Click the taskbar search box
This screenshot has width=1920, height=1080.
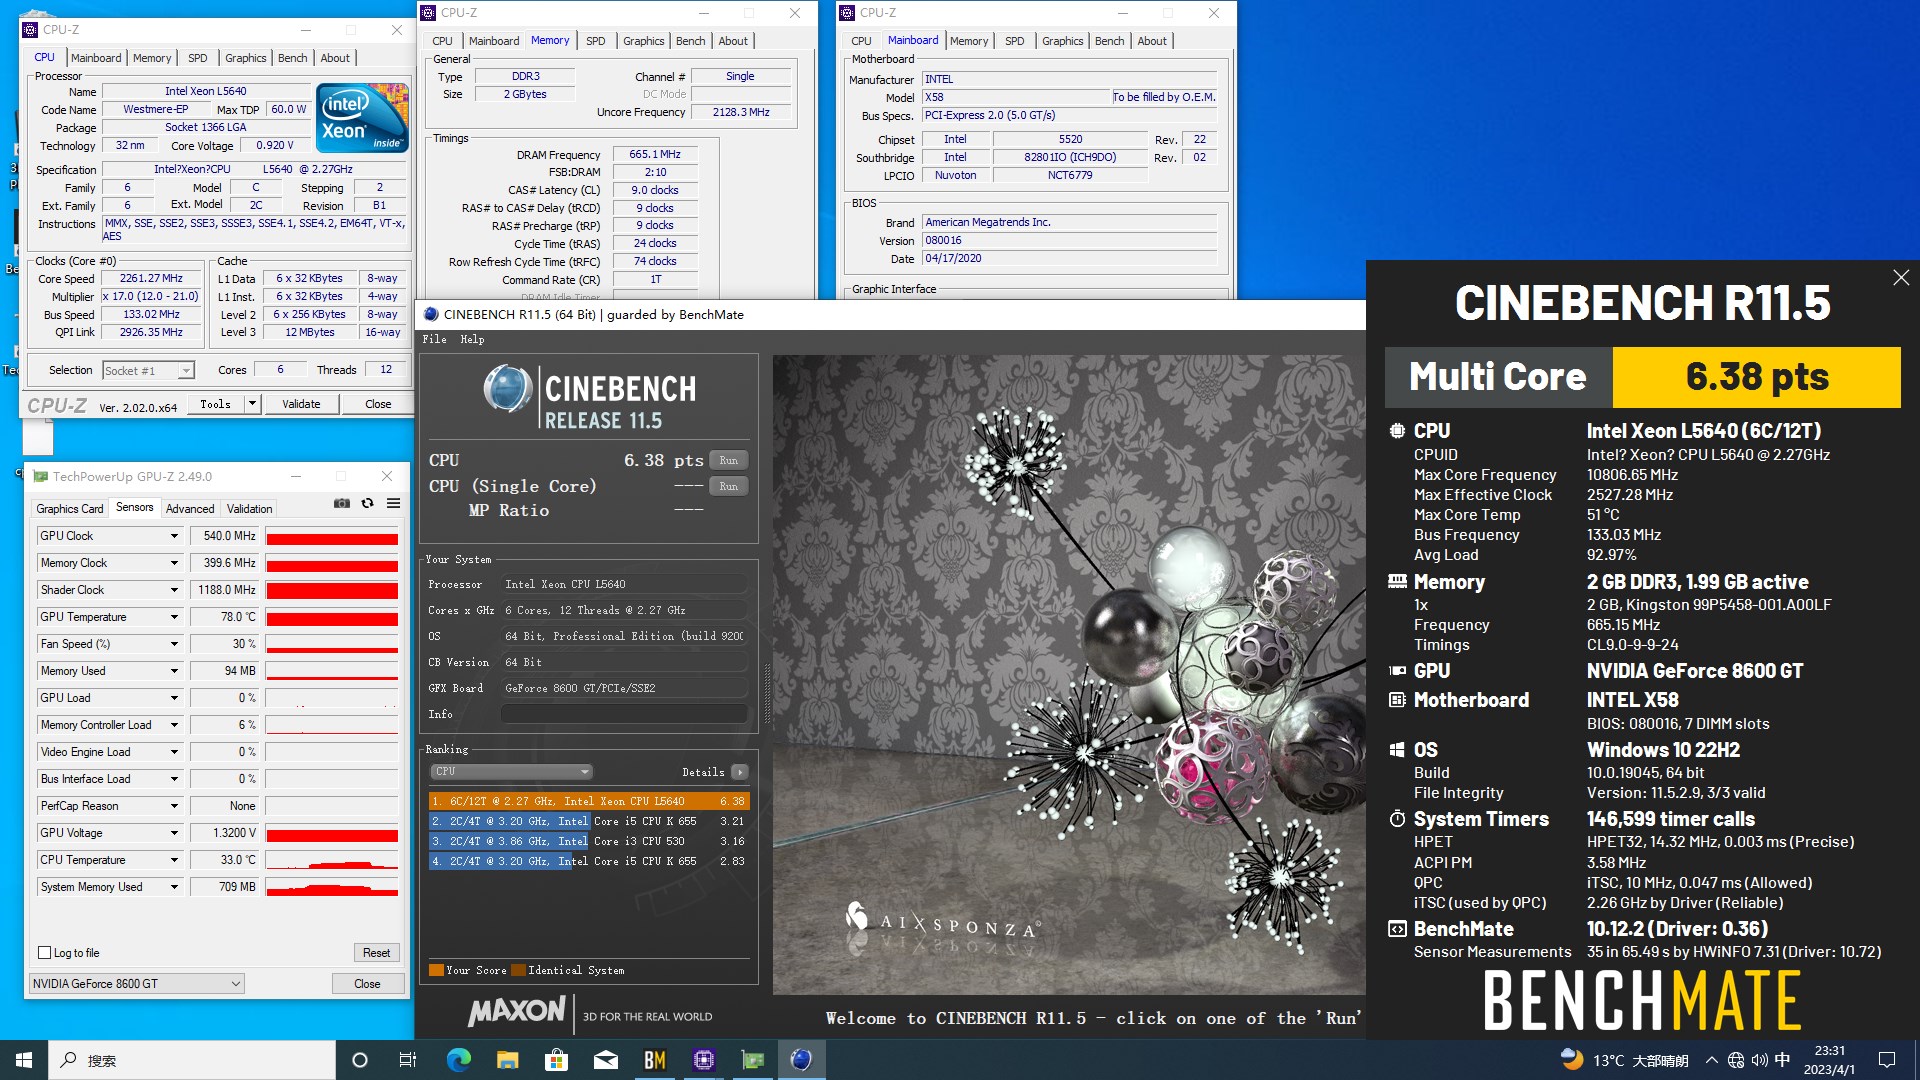[x=192, y=1060]
